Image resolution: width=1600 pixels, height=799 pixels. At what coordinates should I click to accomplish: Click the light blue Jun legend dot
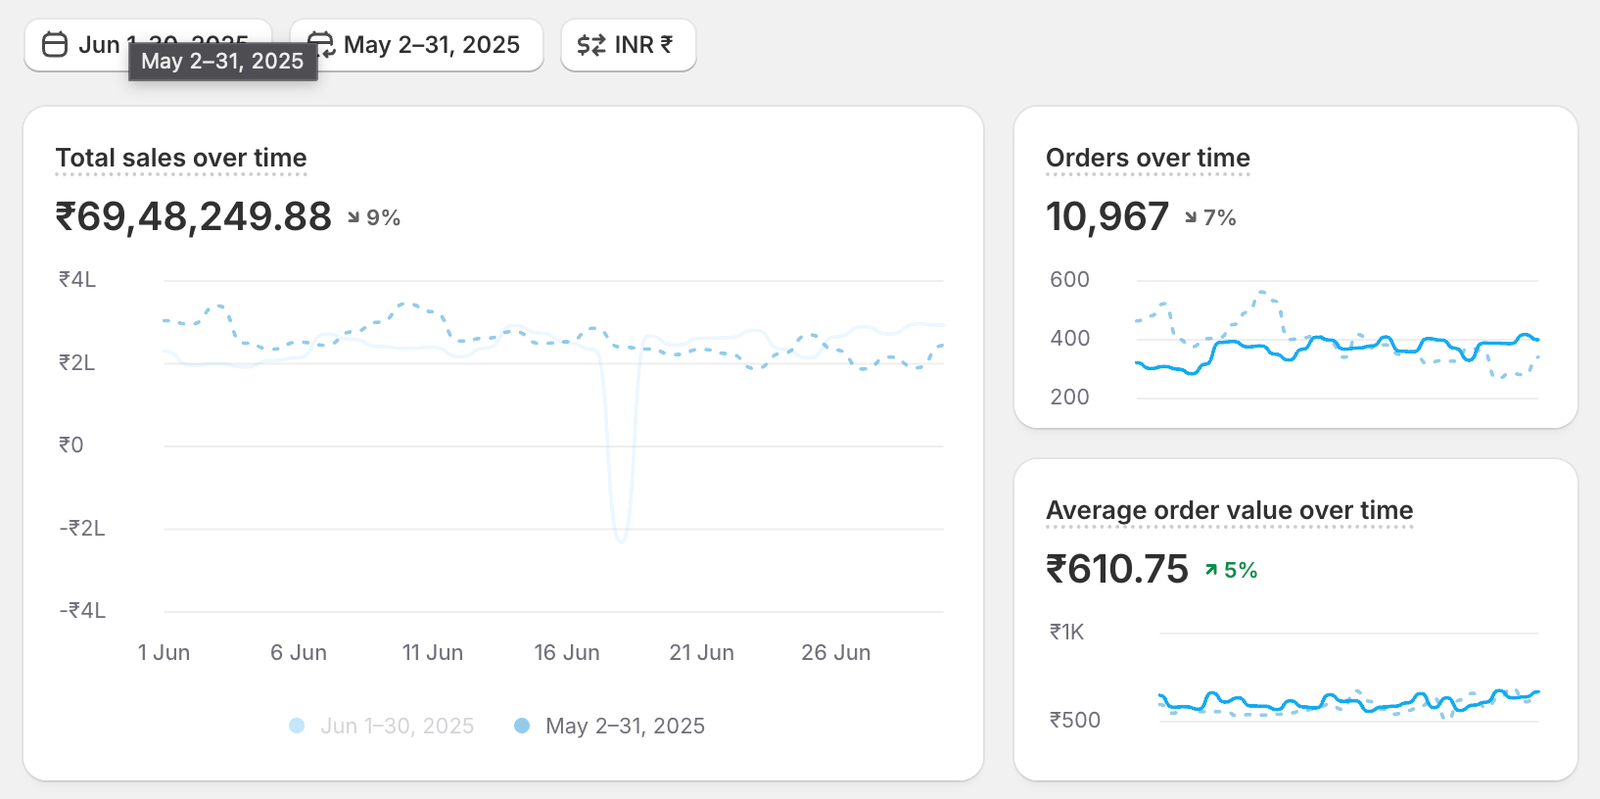pos(297,726)
